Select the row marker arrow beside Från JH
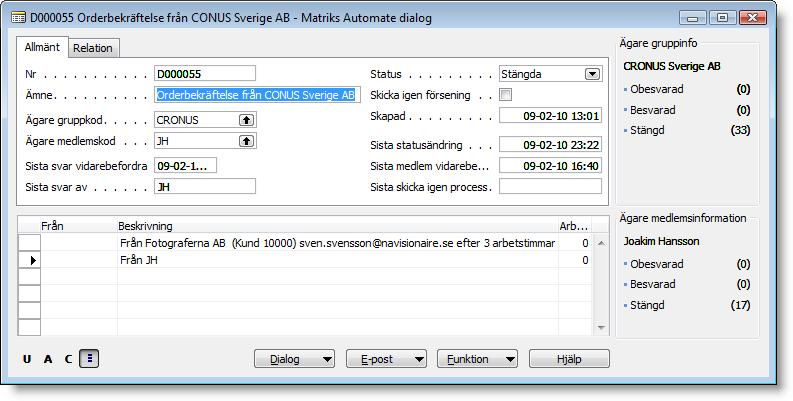The width and height of the screenshot is (793, 401). tap(29, 260)
